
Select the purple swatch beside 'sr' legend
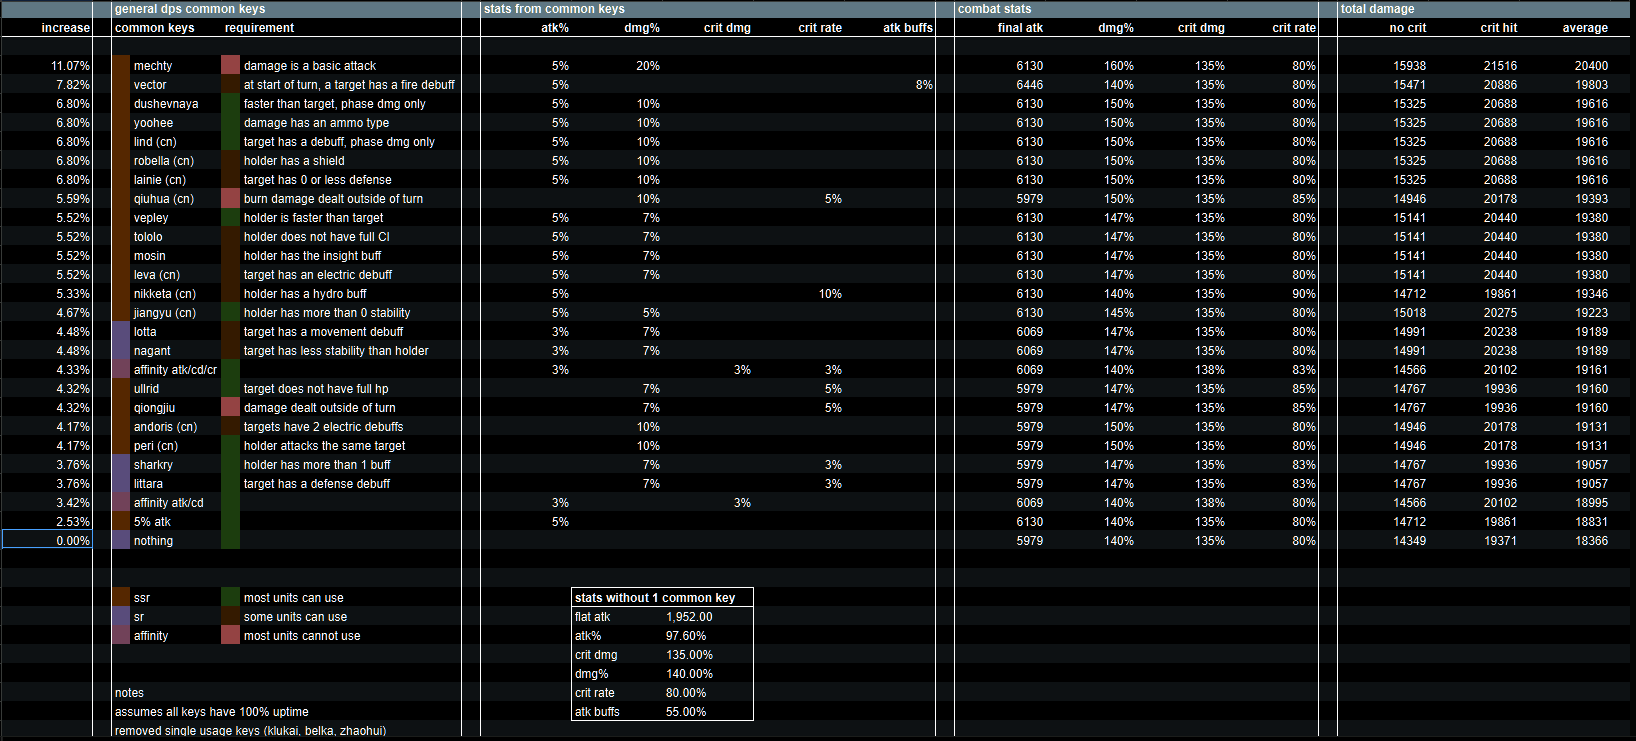[121, 617]
